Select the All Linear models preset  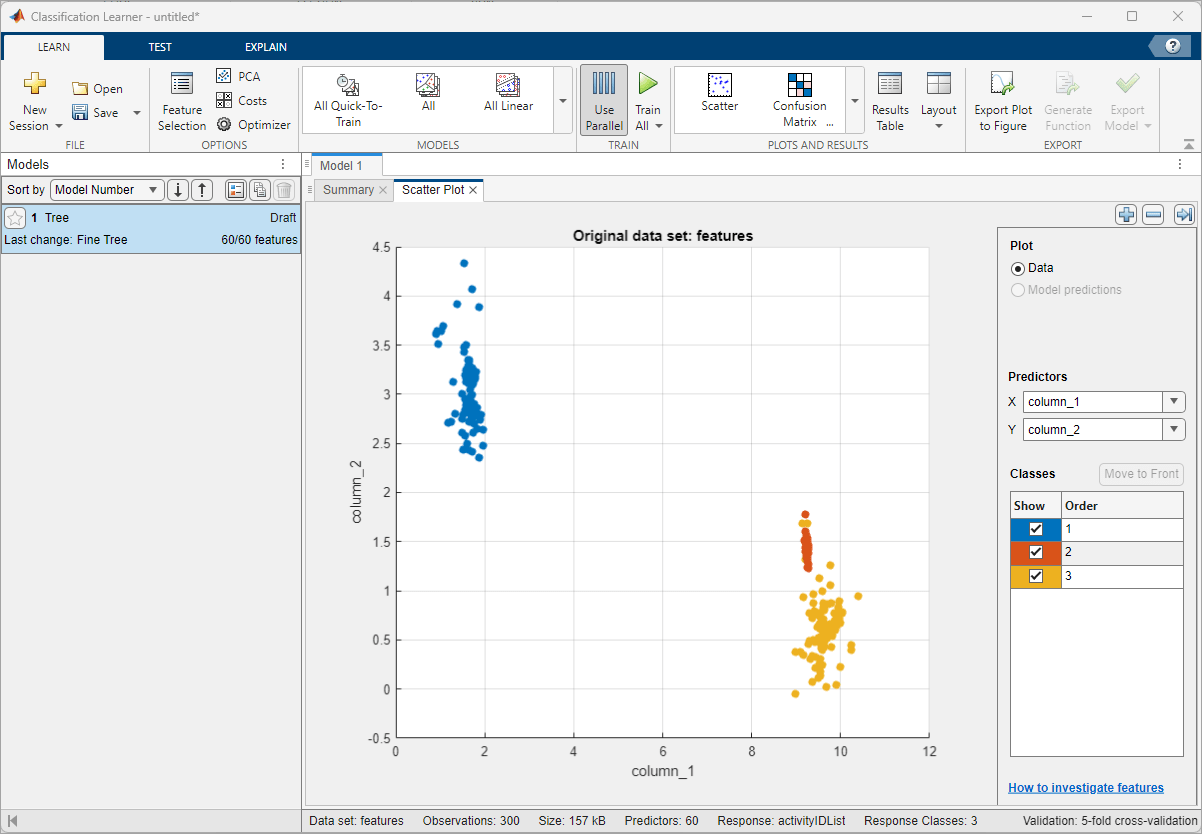(x=508, y=98)
